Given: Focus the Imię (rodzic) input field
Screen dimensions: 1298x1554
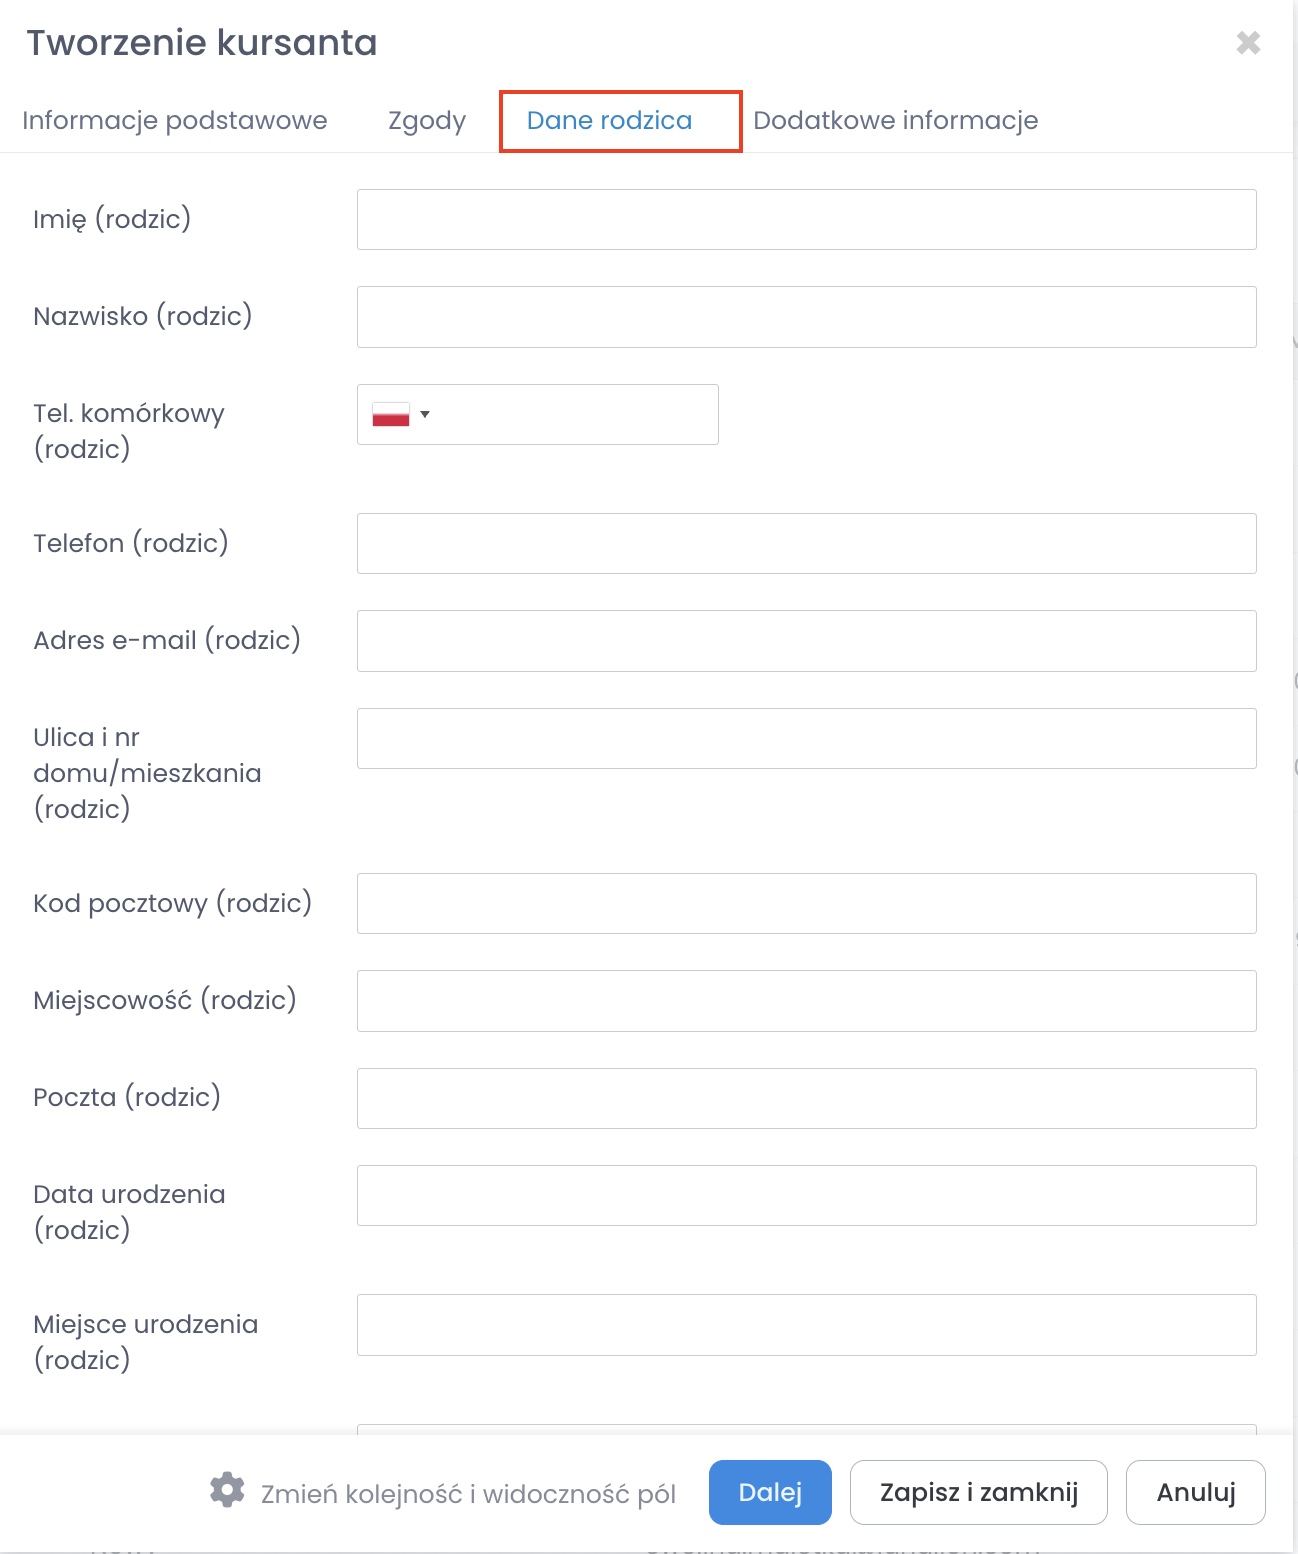Looking at the screenshot, I should point(806,220).
